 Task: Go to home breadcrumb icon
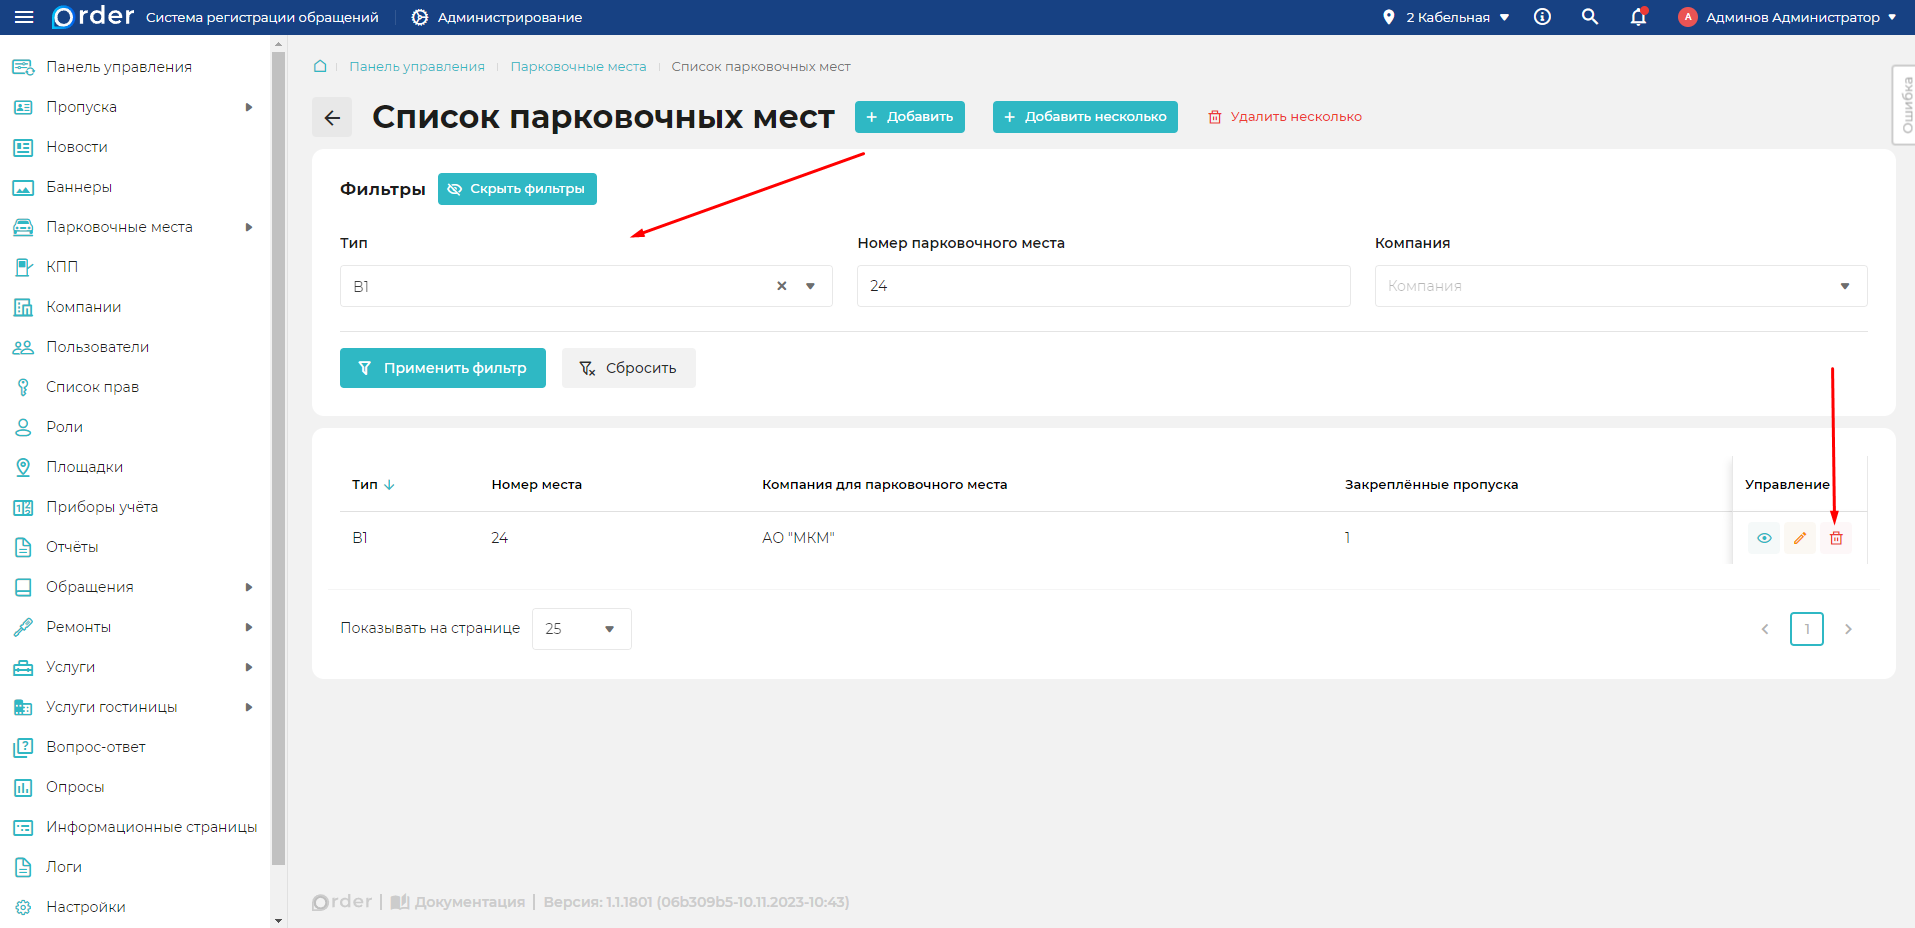click(320, 67)
